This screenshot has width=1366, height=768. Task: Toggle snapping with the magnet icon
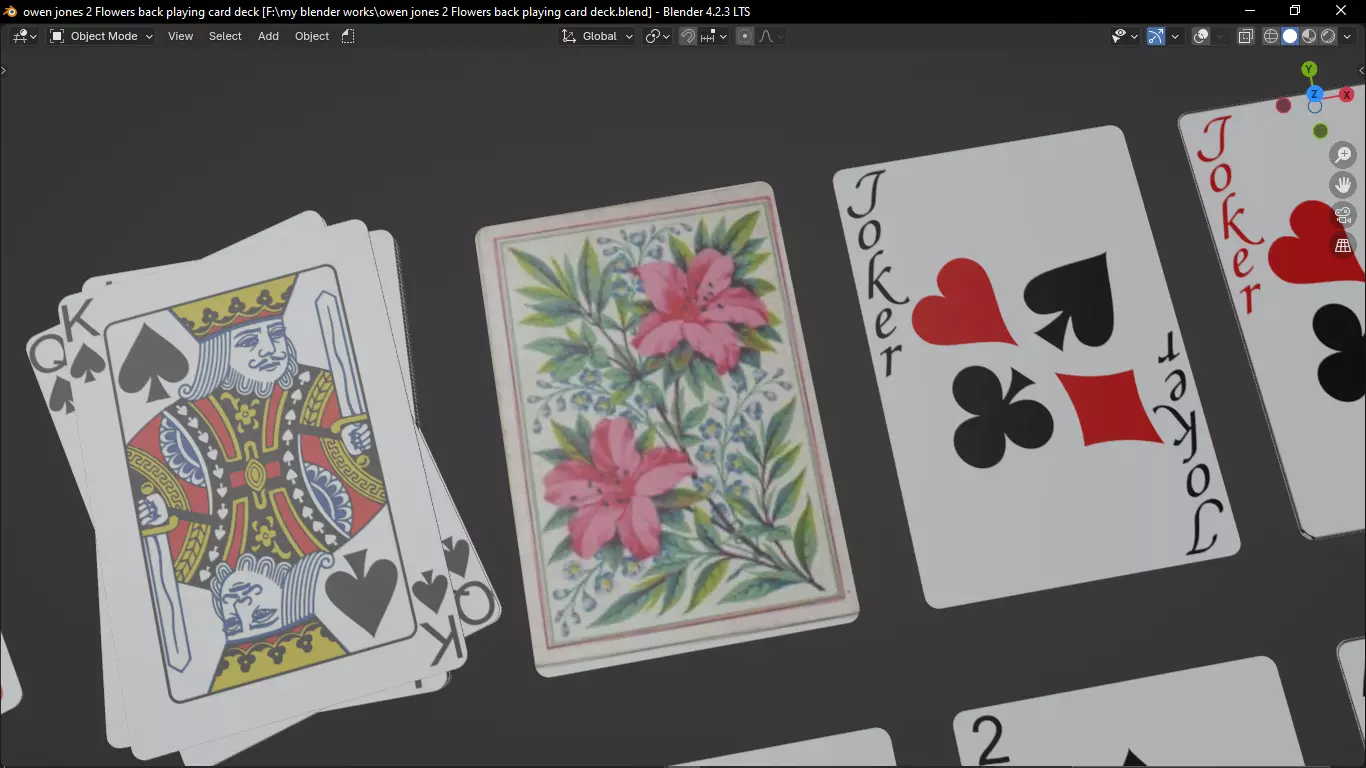click(x=688, y=36)
